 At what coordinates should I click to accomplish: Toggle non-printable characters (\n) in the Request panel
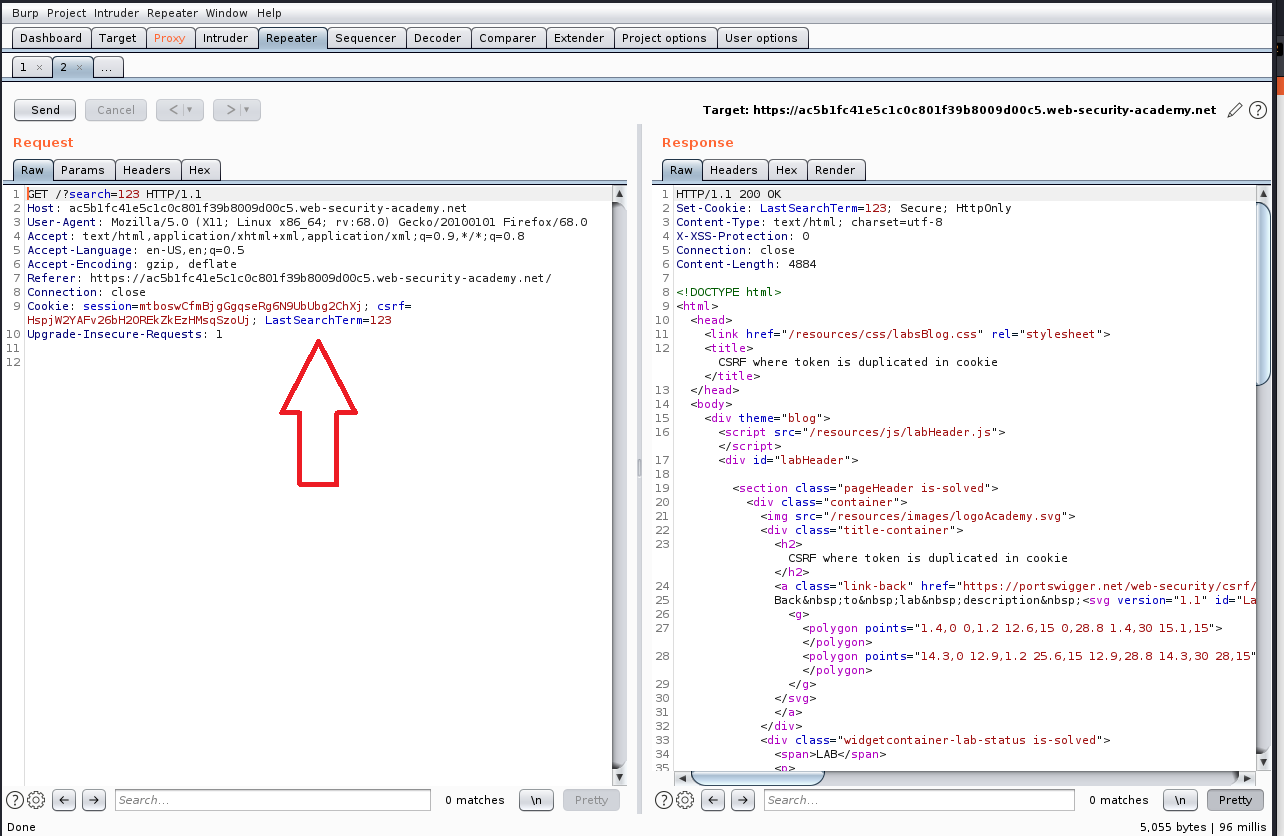point(536,800)
